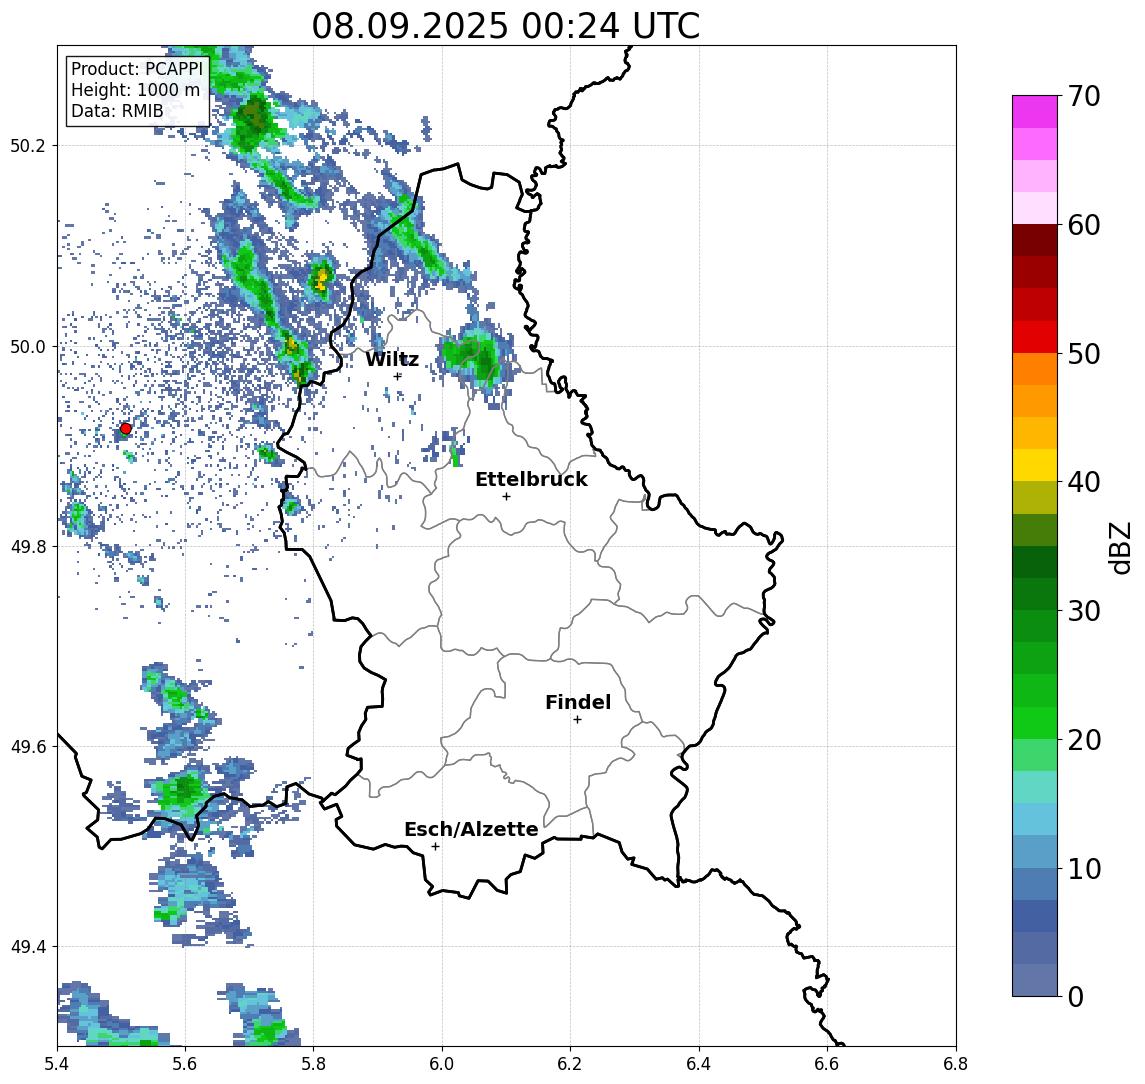Click the colorbar tick label '0'

tap(1076, 996)
